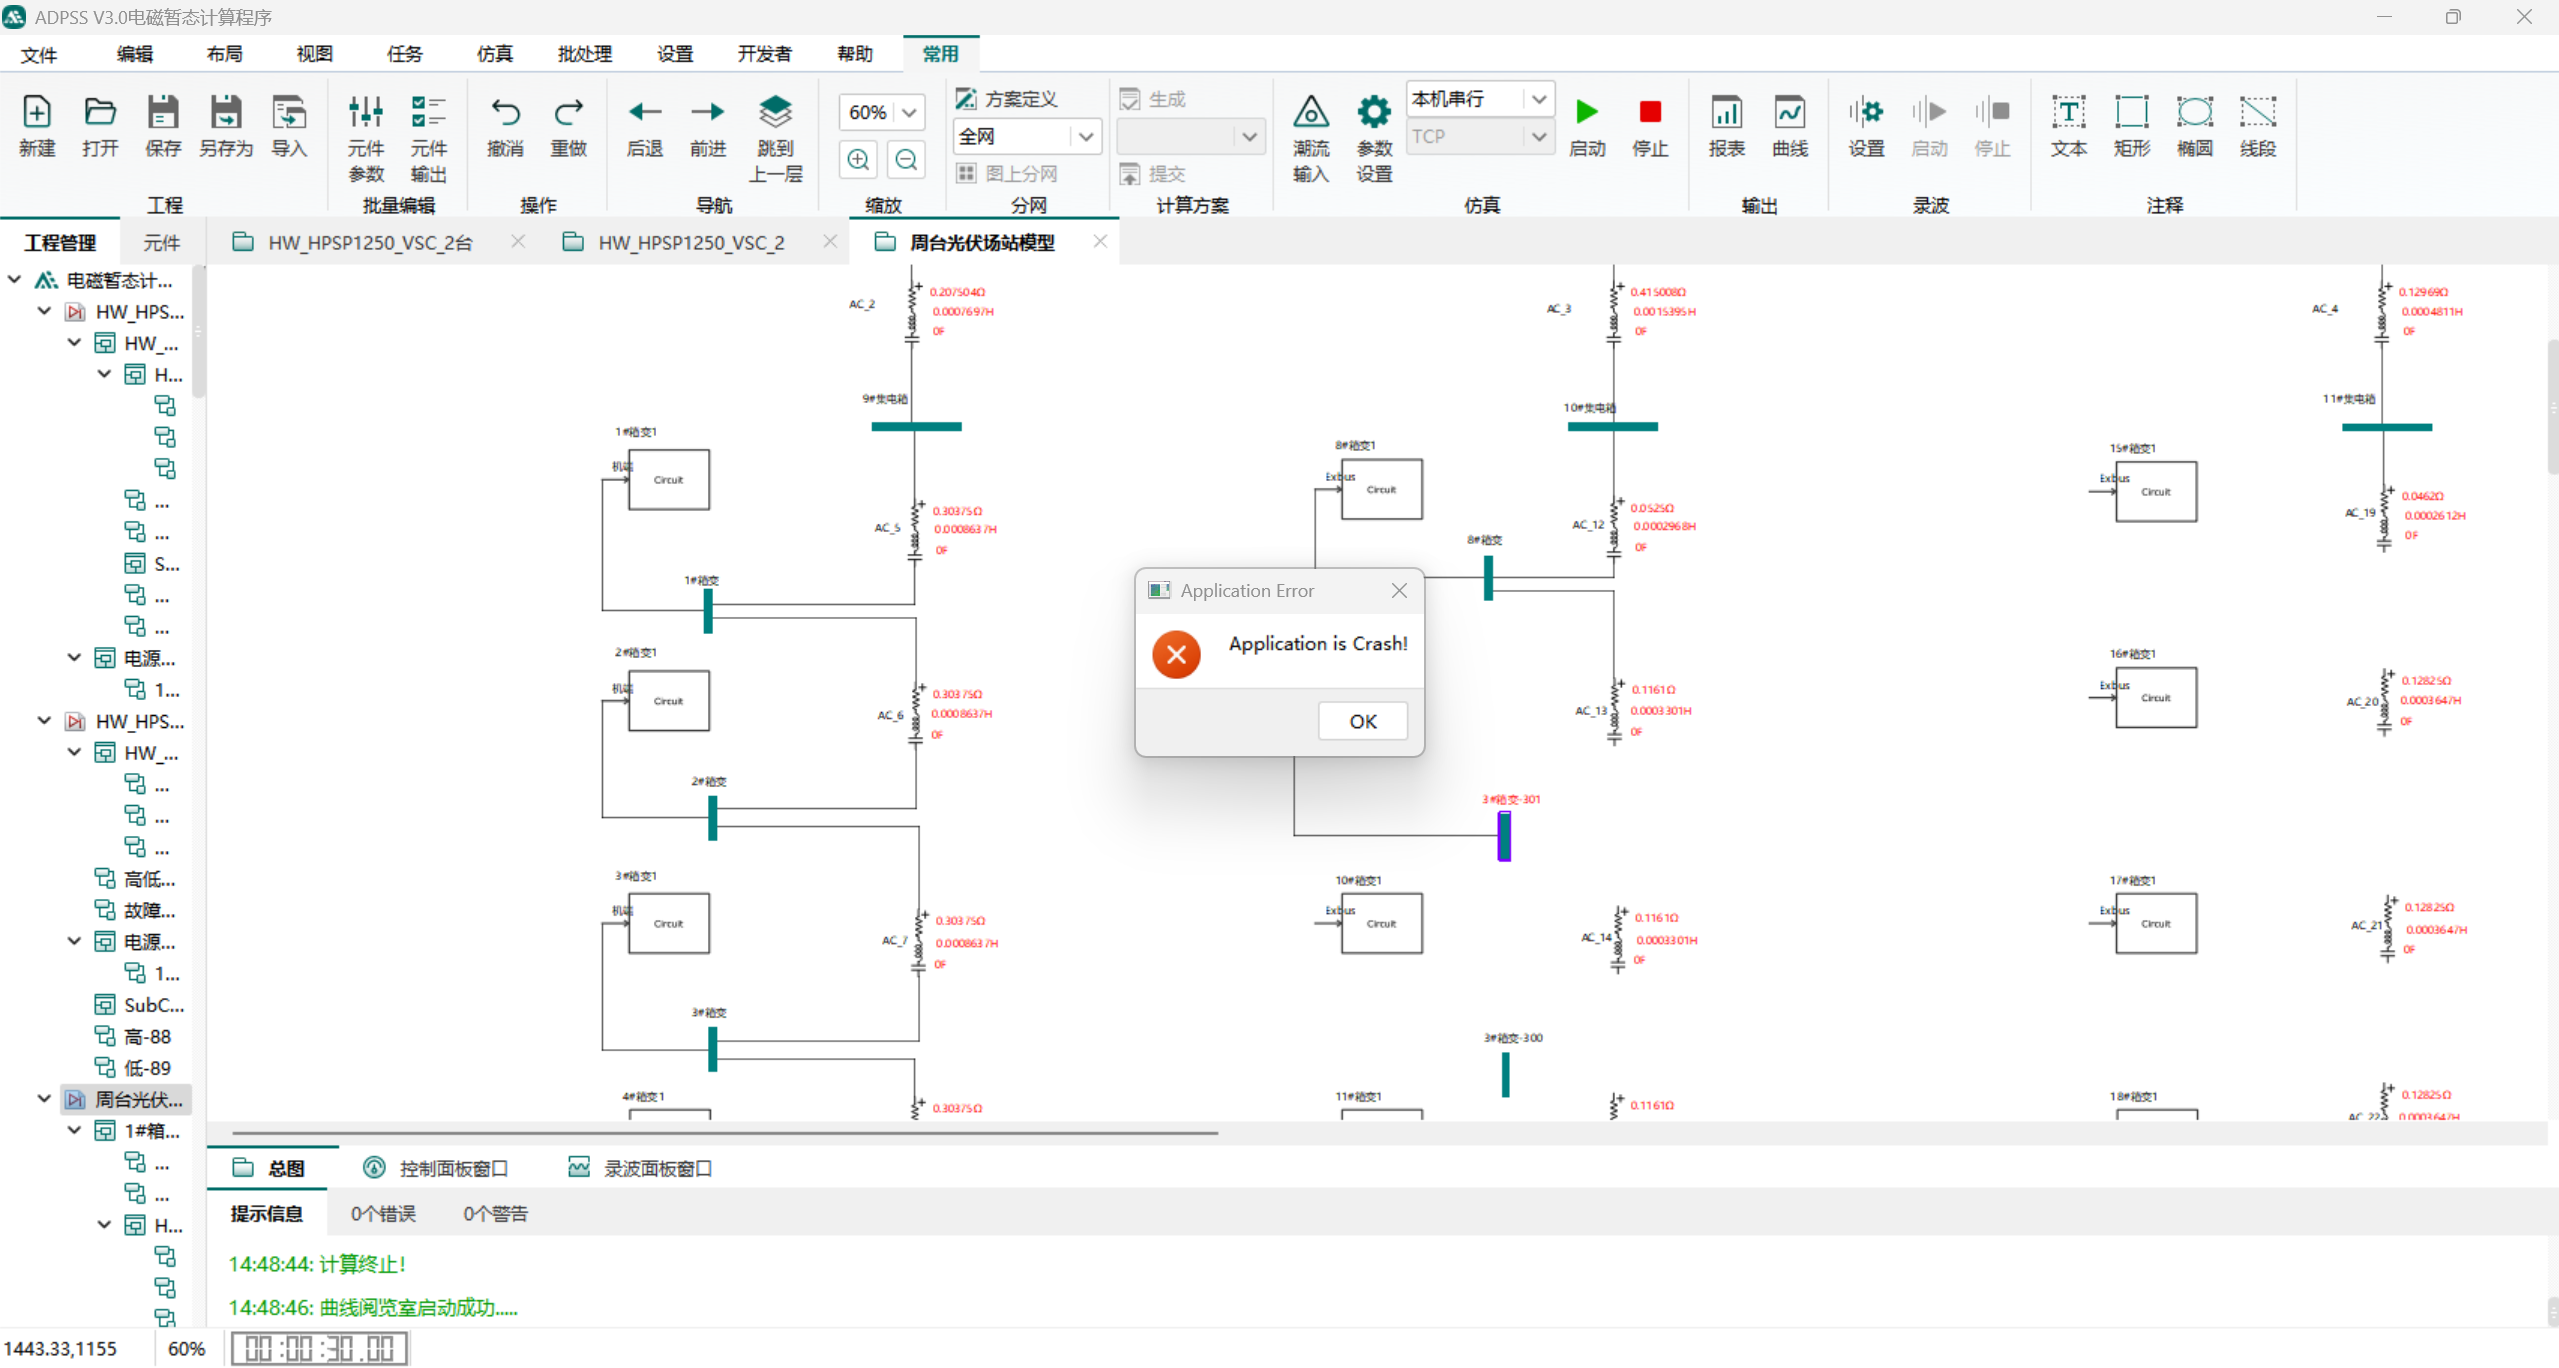Switch to the 0个错误 messages tab
2559x1368 pixels.
(x=383, y=1213)
